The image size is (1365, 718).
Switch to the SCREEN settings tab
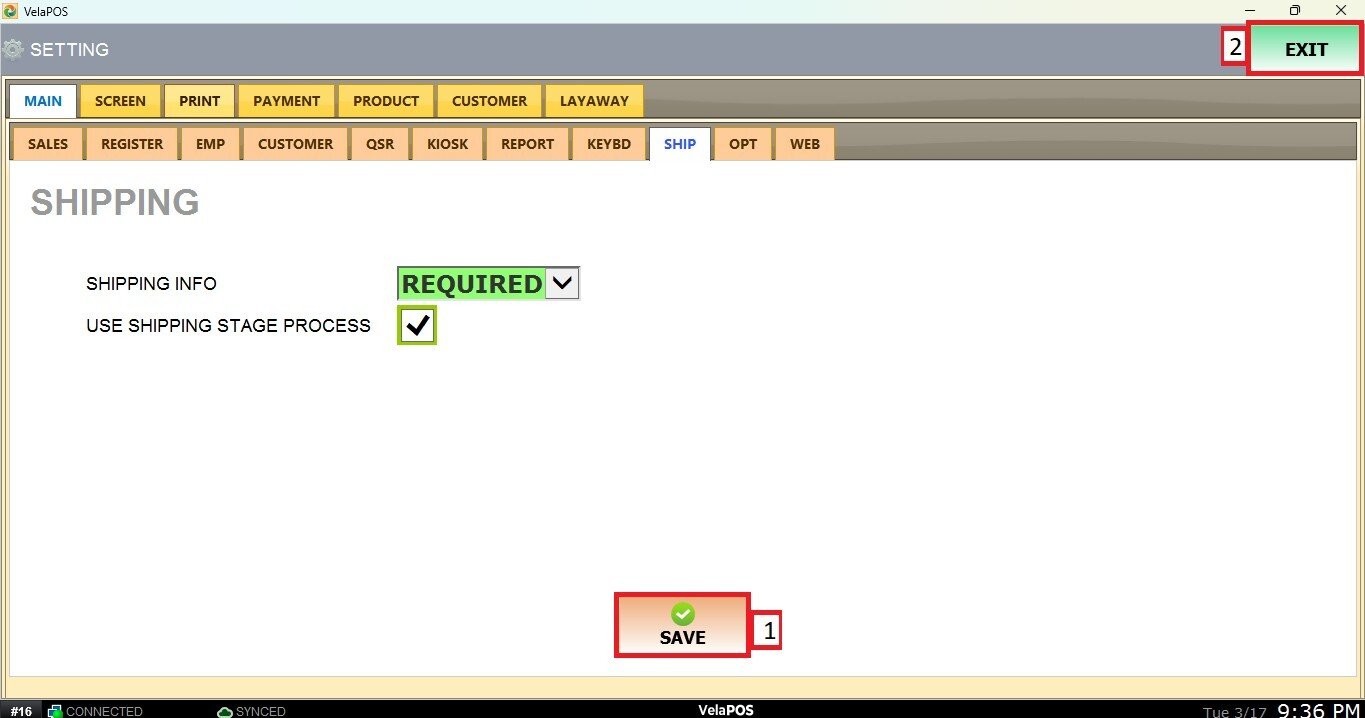120,101
